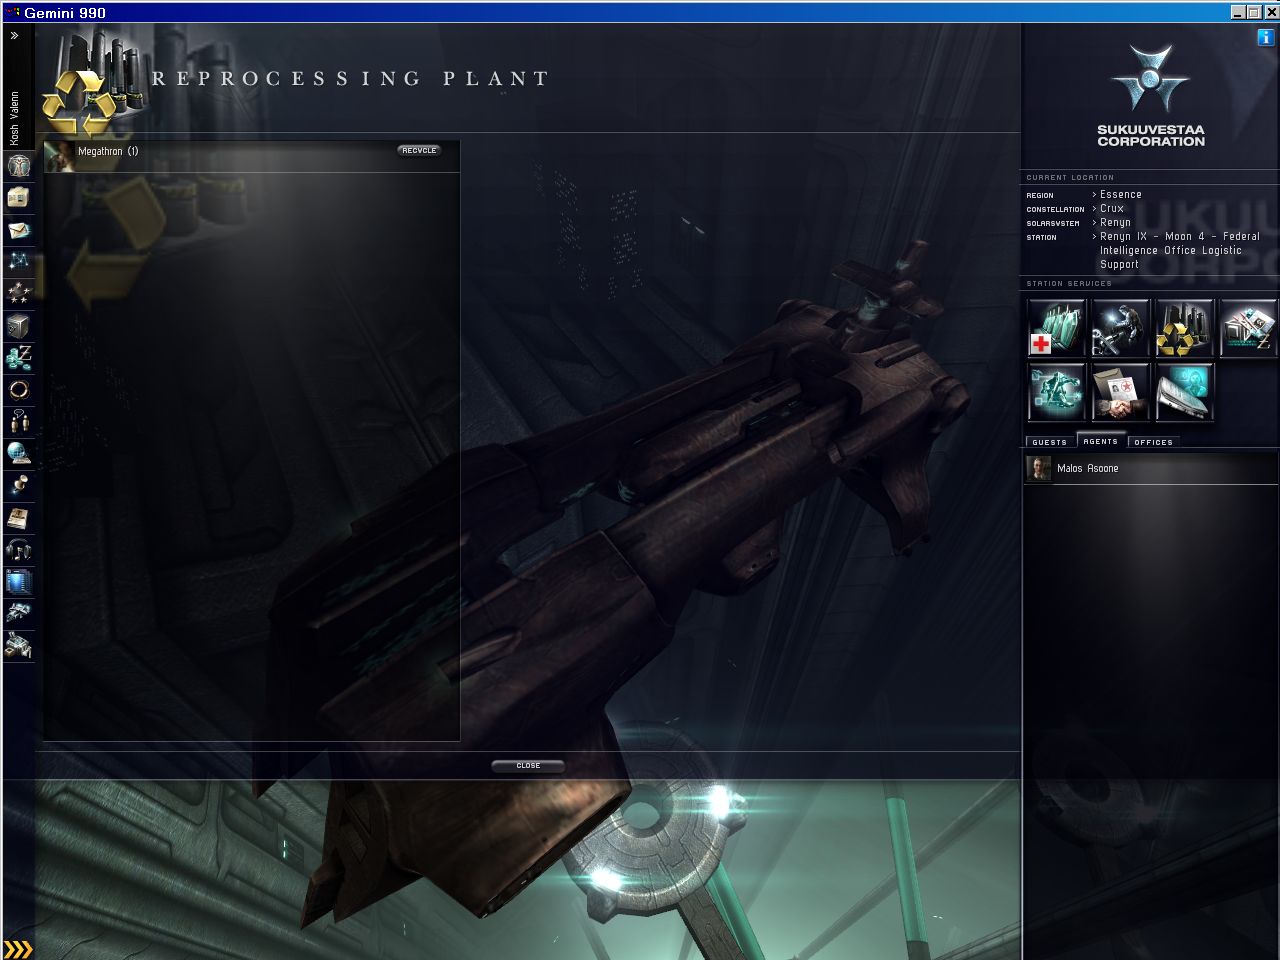1280x960 pixels.
Task: Open the Clone Bay medical service
Action: (x=1057, y=328)
